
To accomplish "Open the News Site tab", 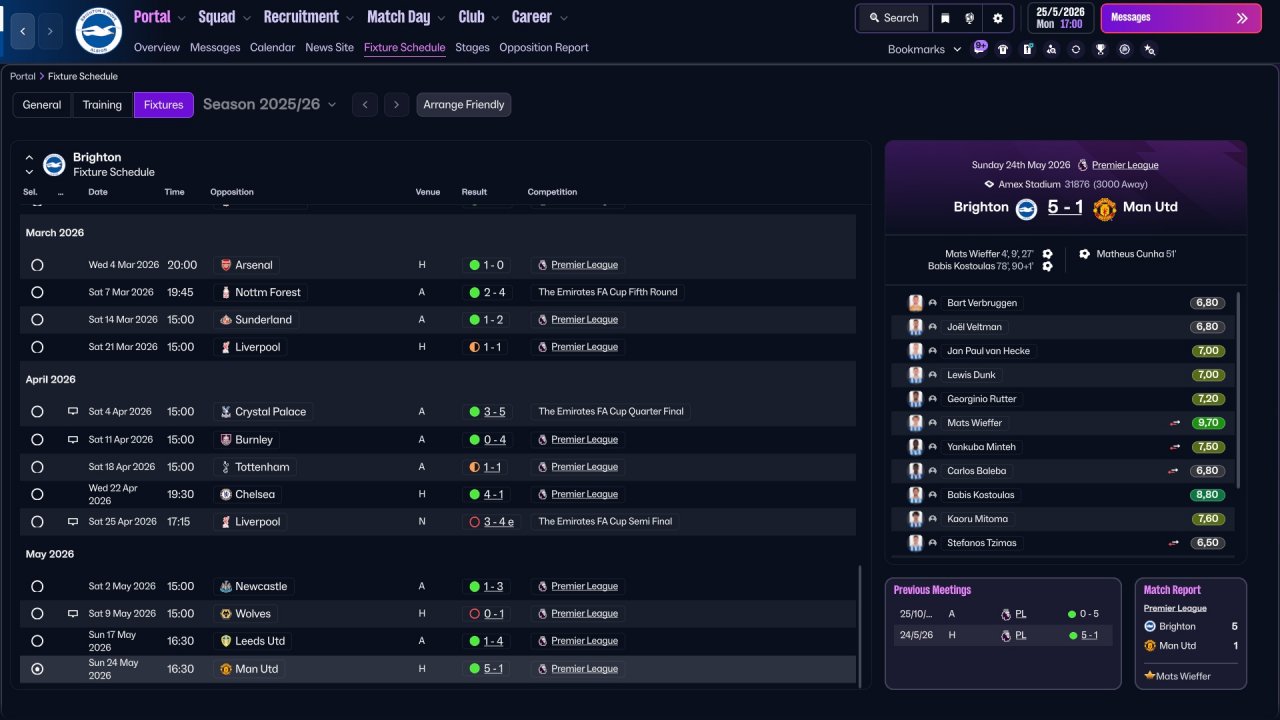I will (329, 47).
